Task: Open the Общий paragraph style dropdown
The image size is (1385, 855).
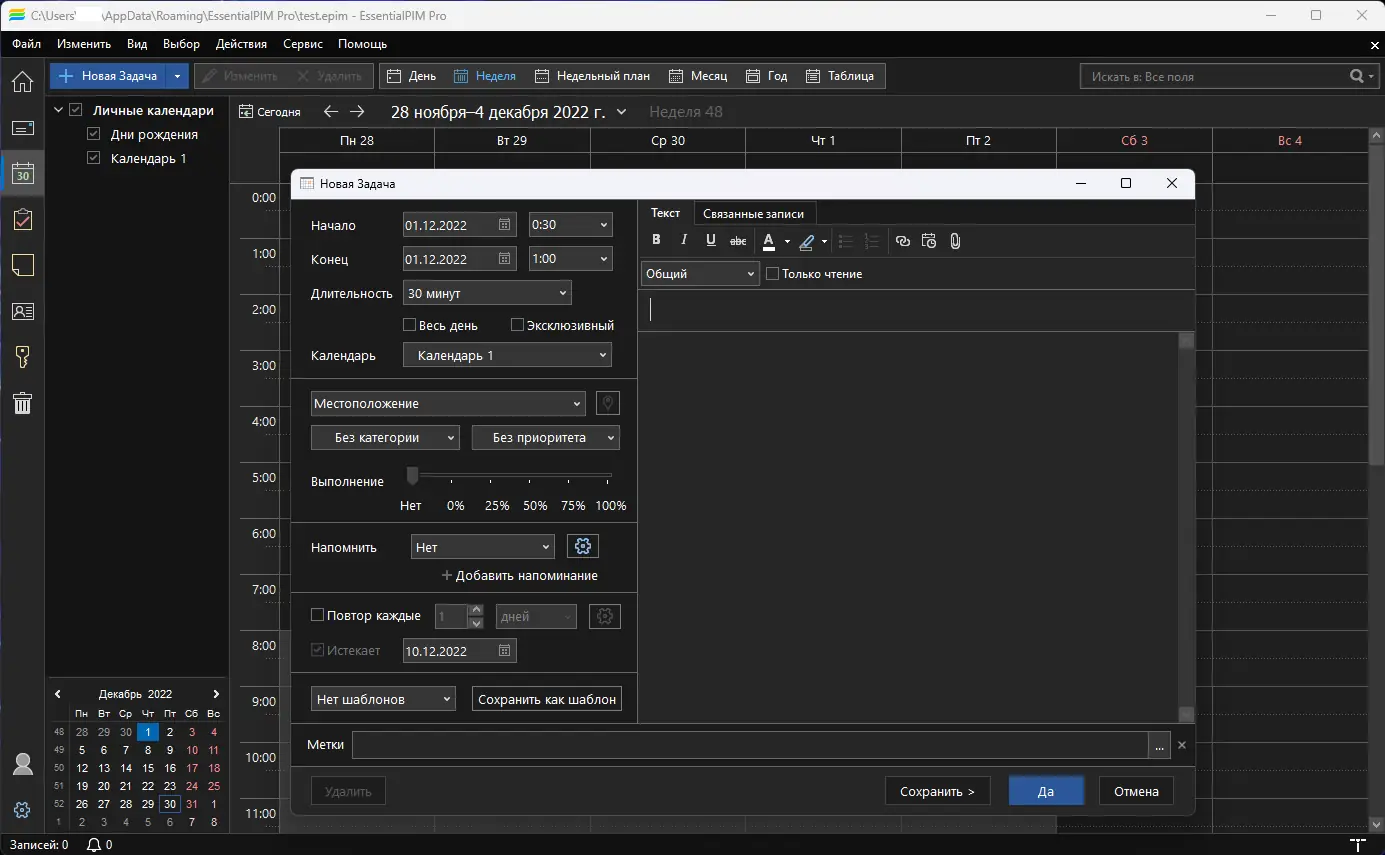Action: tap(700, 274)
